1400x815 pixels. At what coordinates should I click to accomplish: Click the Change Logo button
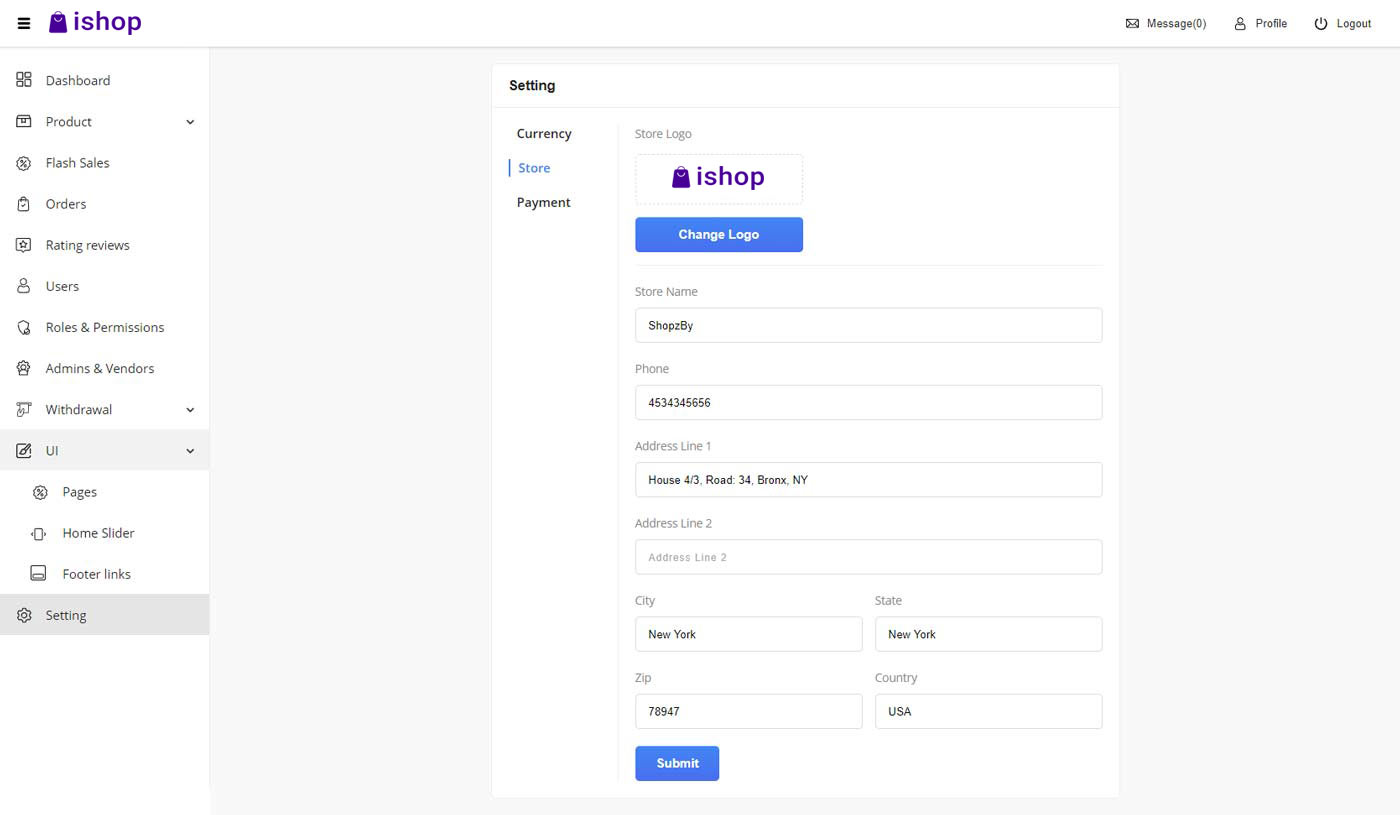[718, 234]
